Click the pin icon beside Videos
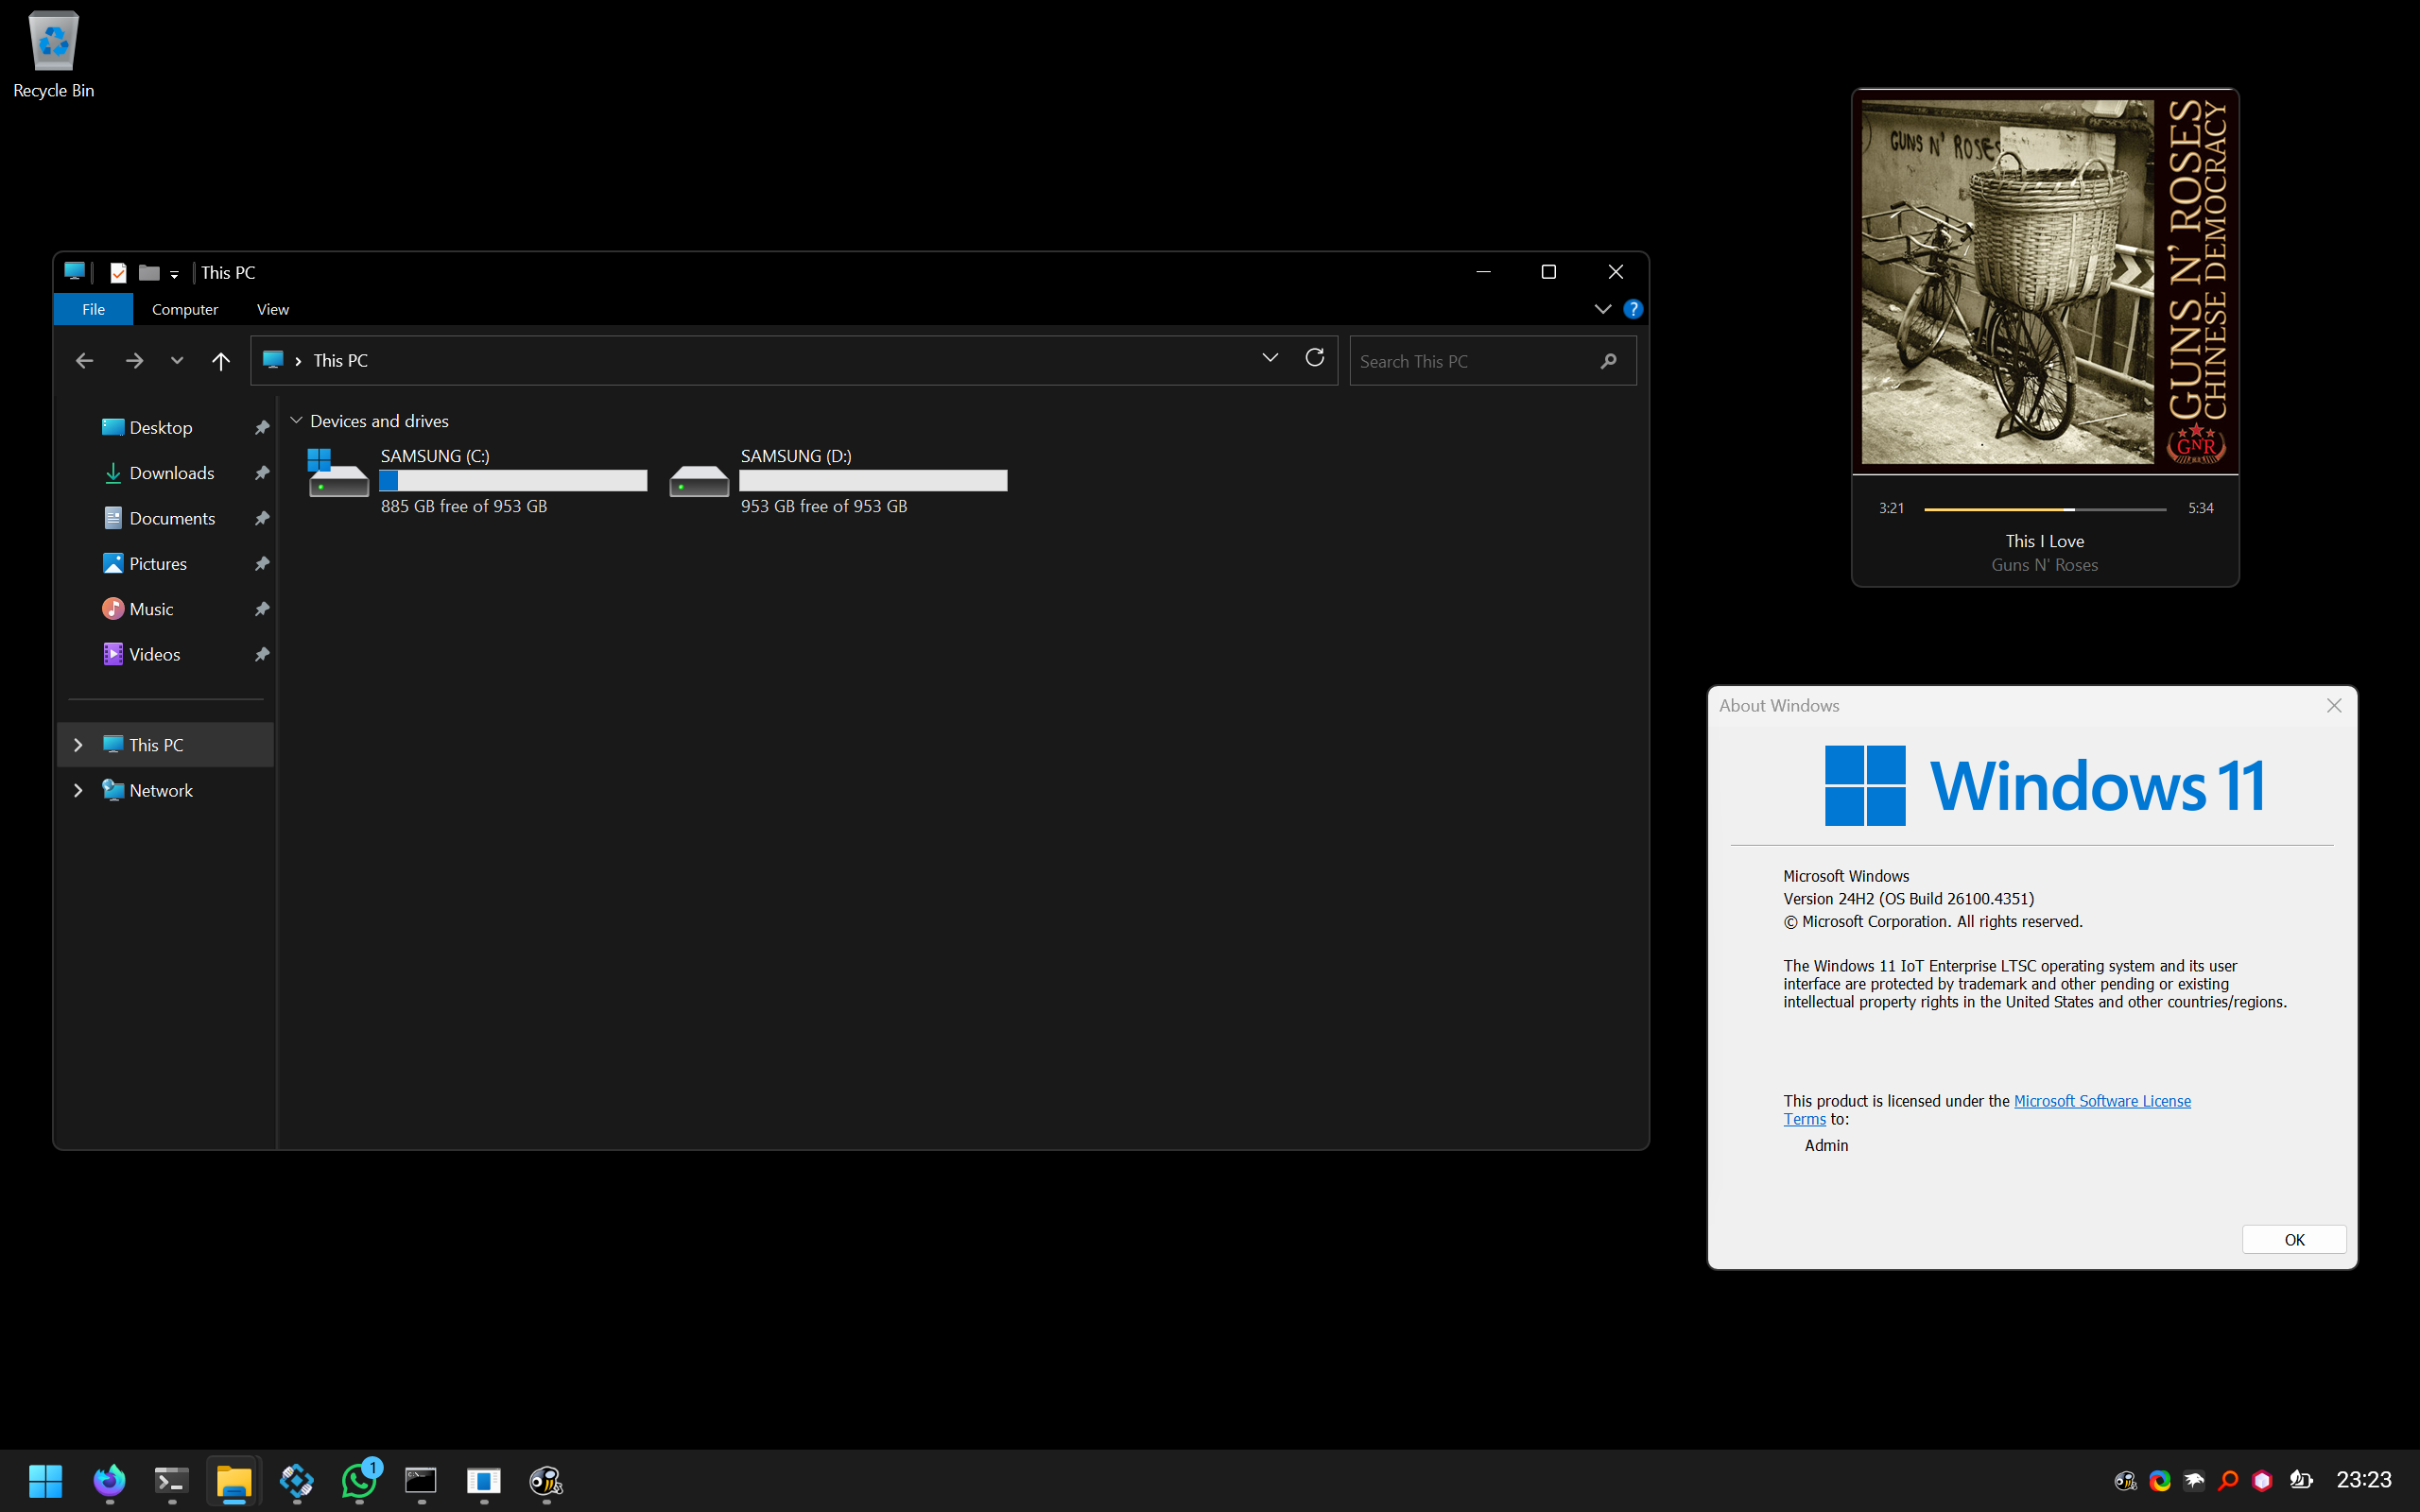Image resolution: width=2420 pixels, height=1512 pixels. 262,654
